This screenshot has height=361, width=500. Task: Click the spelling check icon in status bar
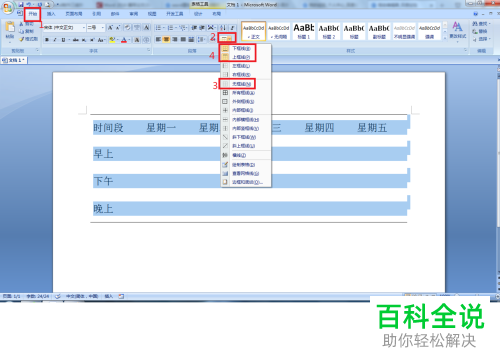tap(58, 296)
